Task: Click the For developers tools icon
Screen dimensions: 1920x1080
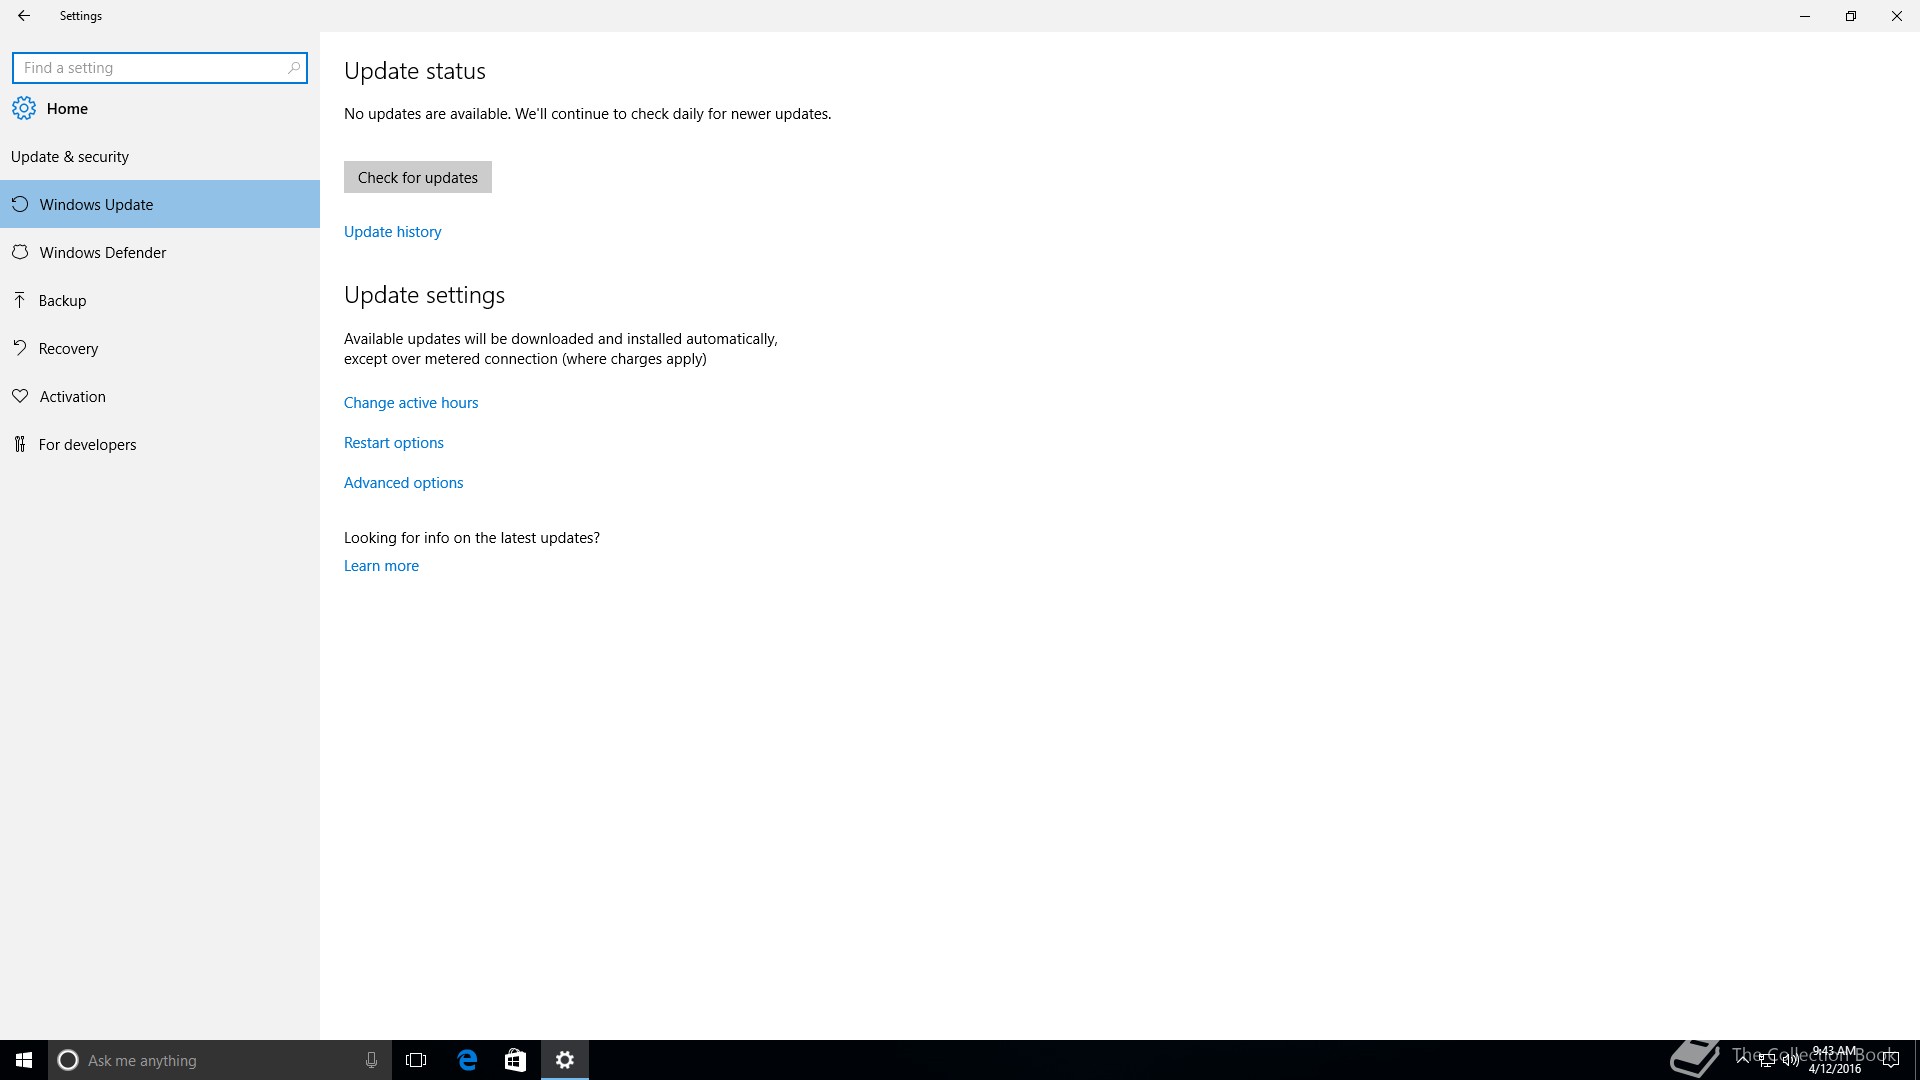Action: (x=20, y=444)
